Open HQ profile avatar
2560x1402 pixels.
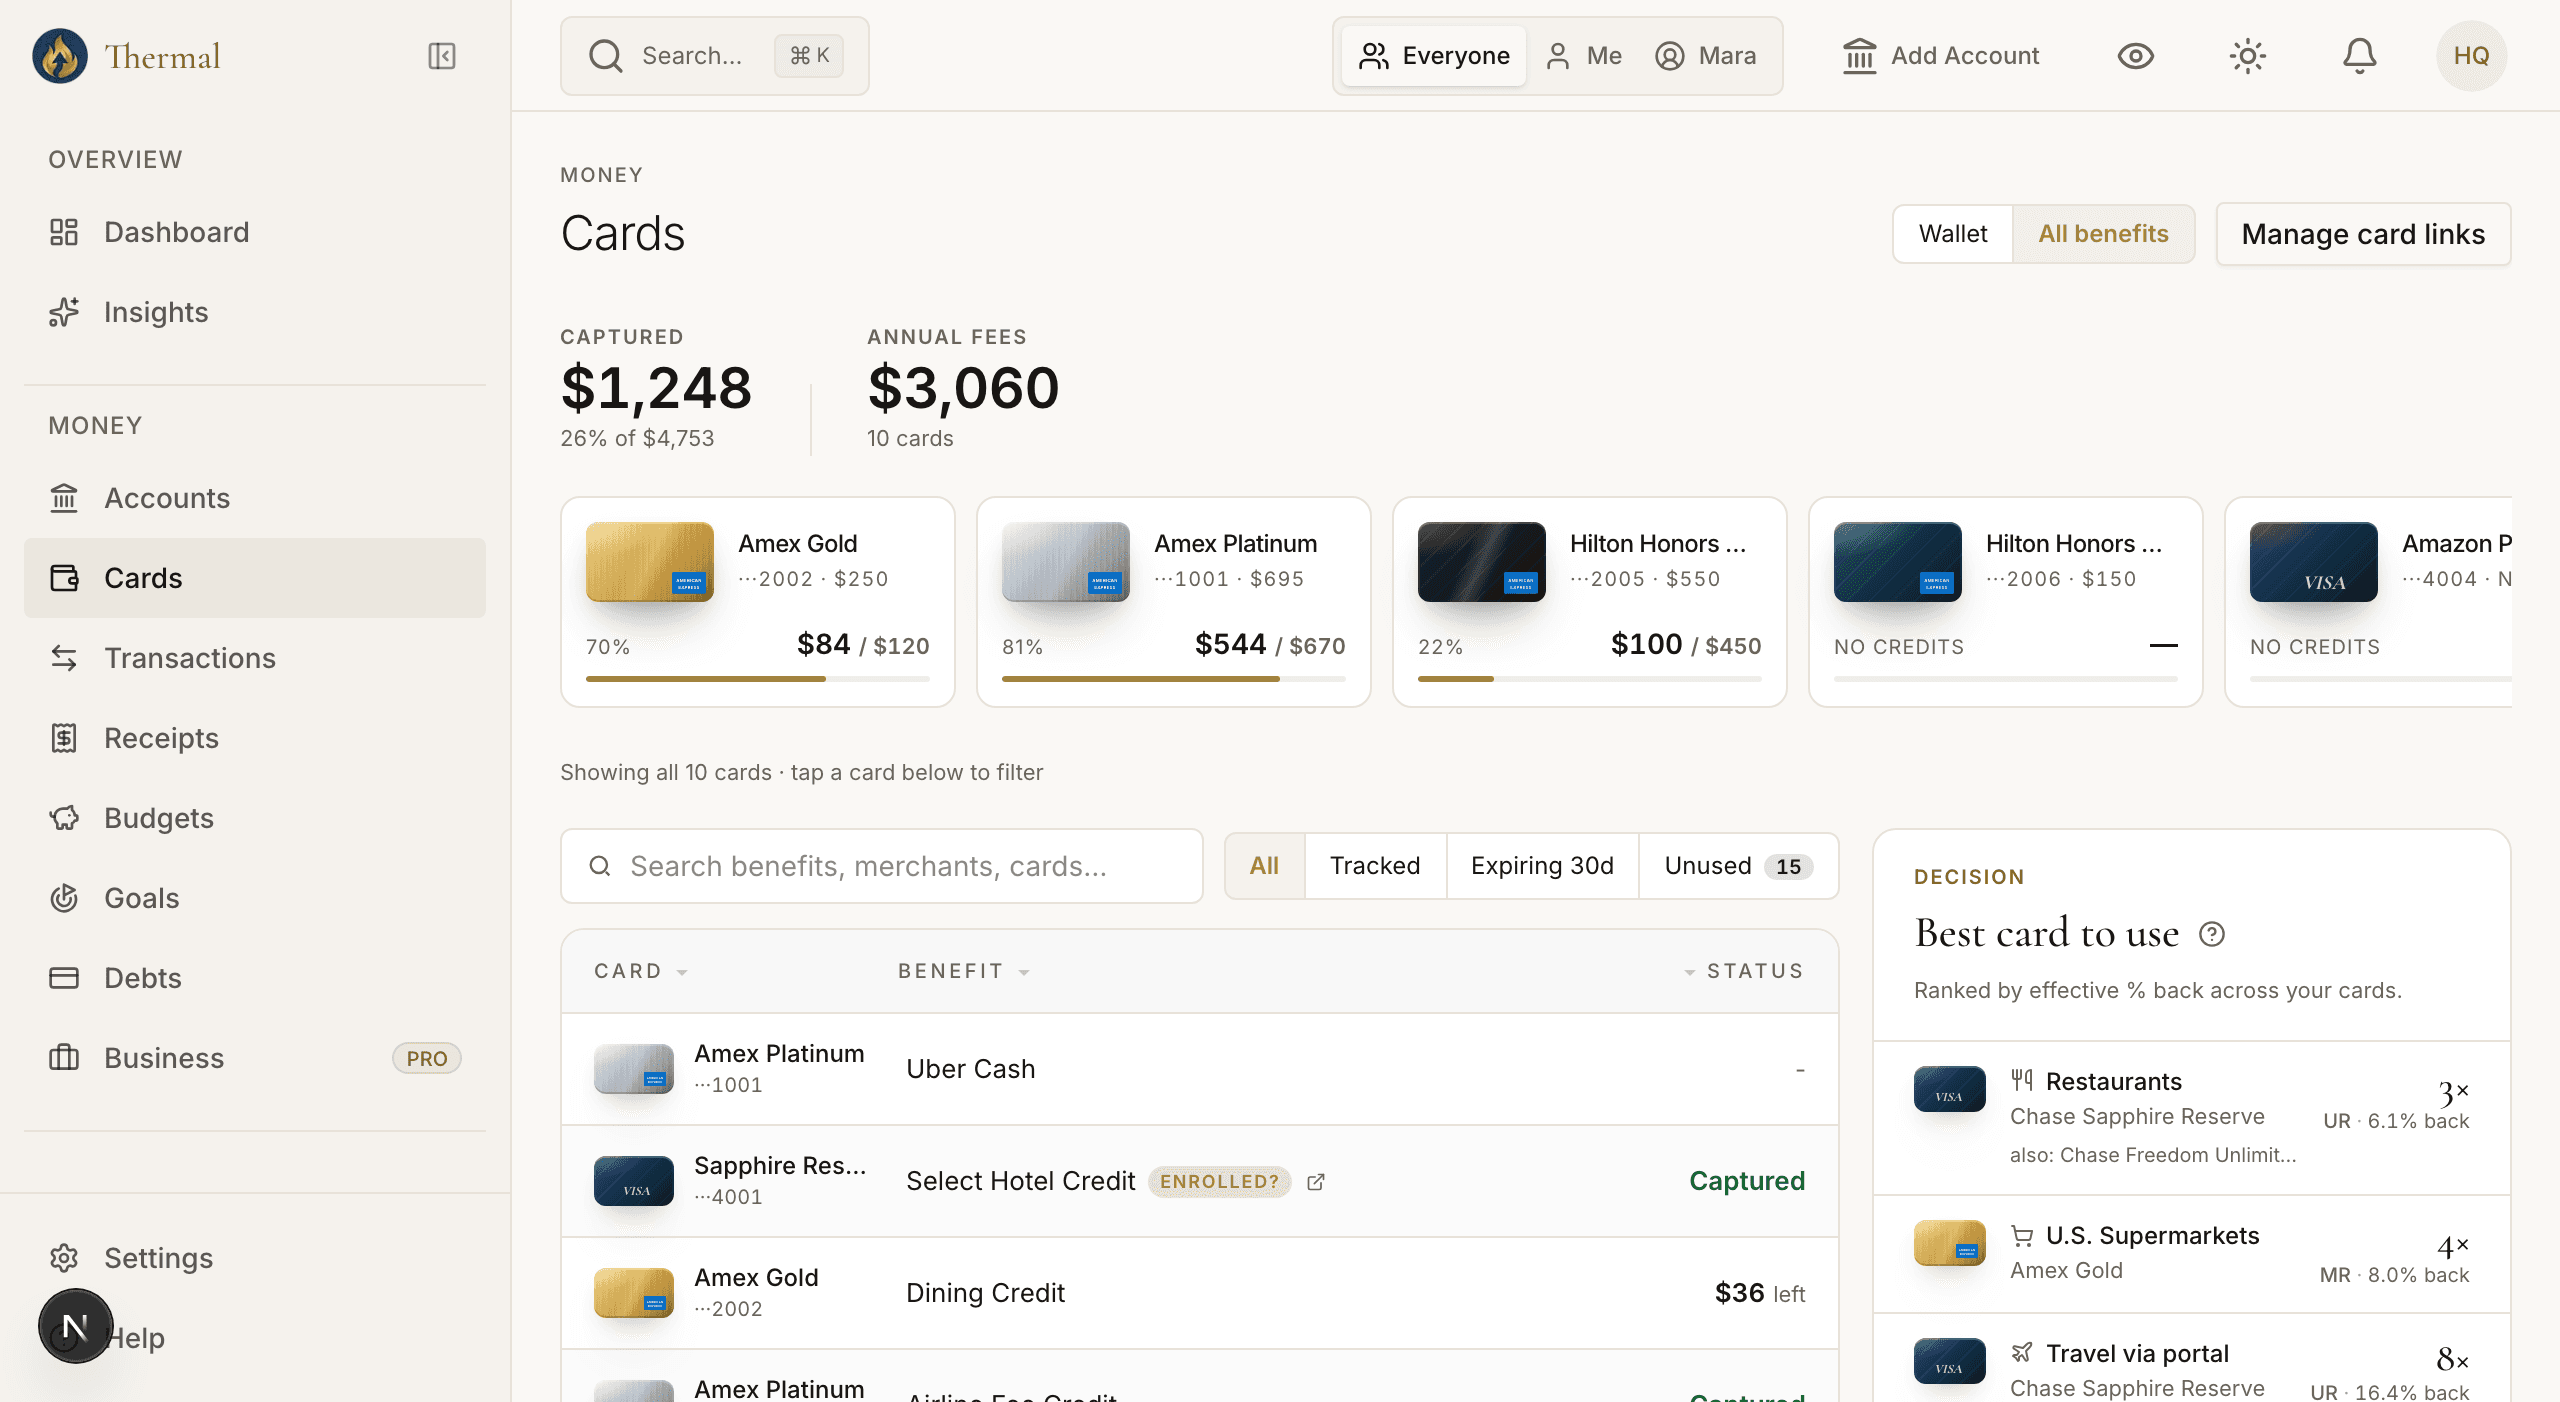point(2471,56)
